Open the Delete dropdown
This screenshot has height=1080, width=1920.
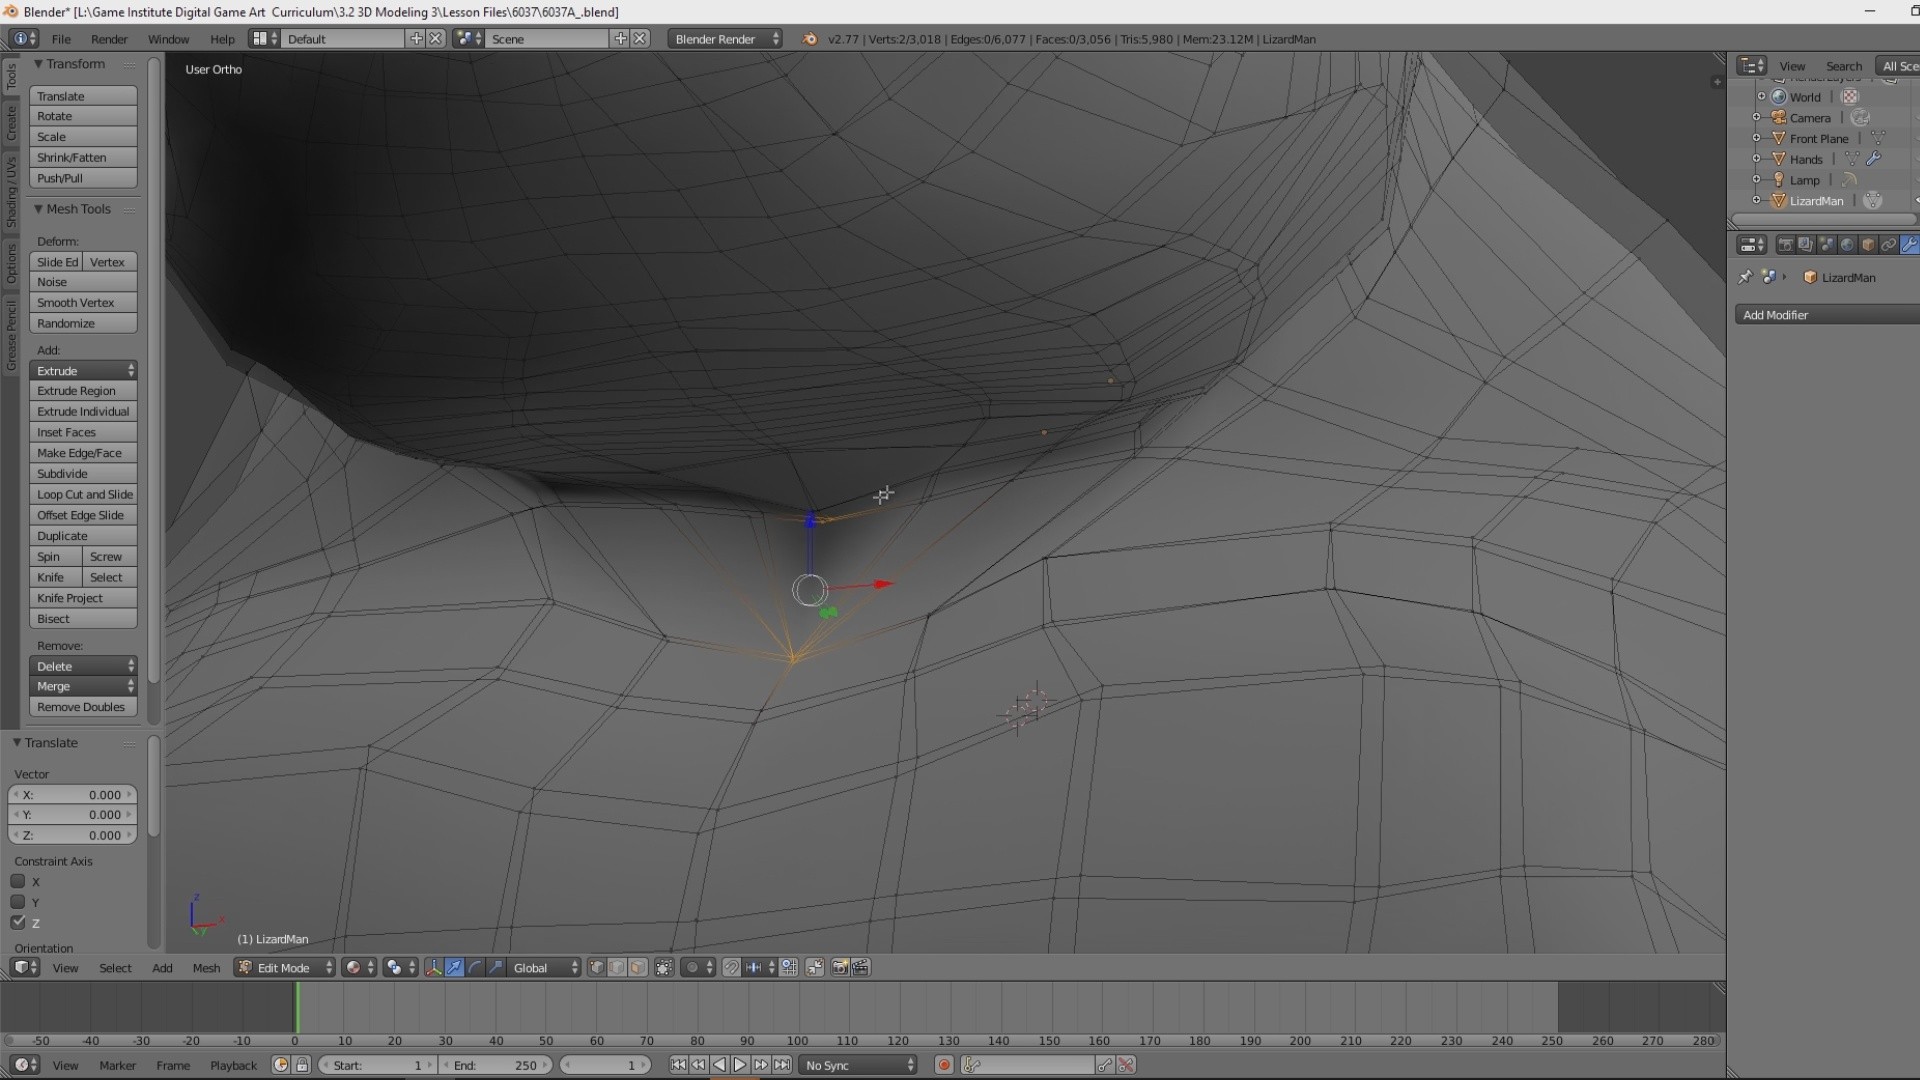coord(83,666)
